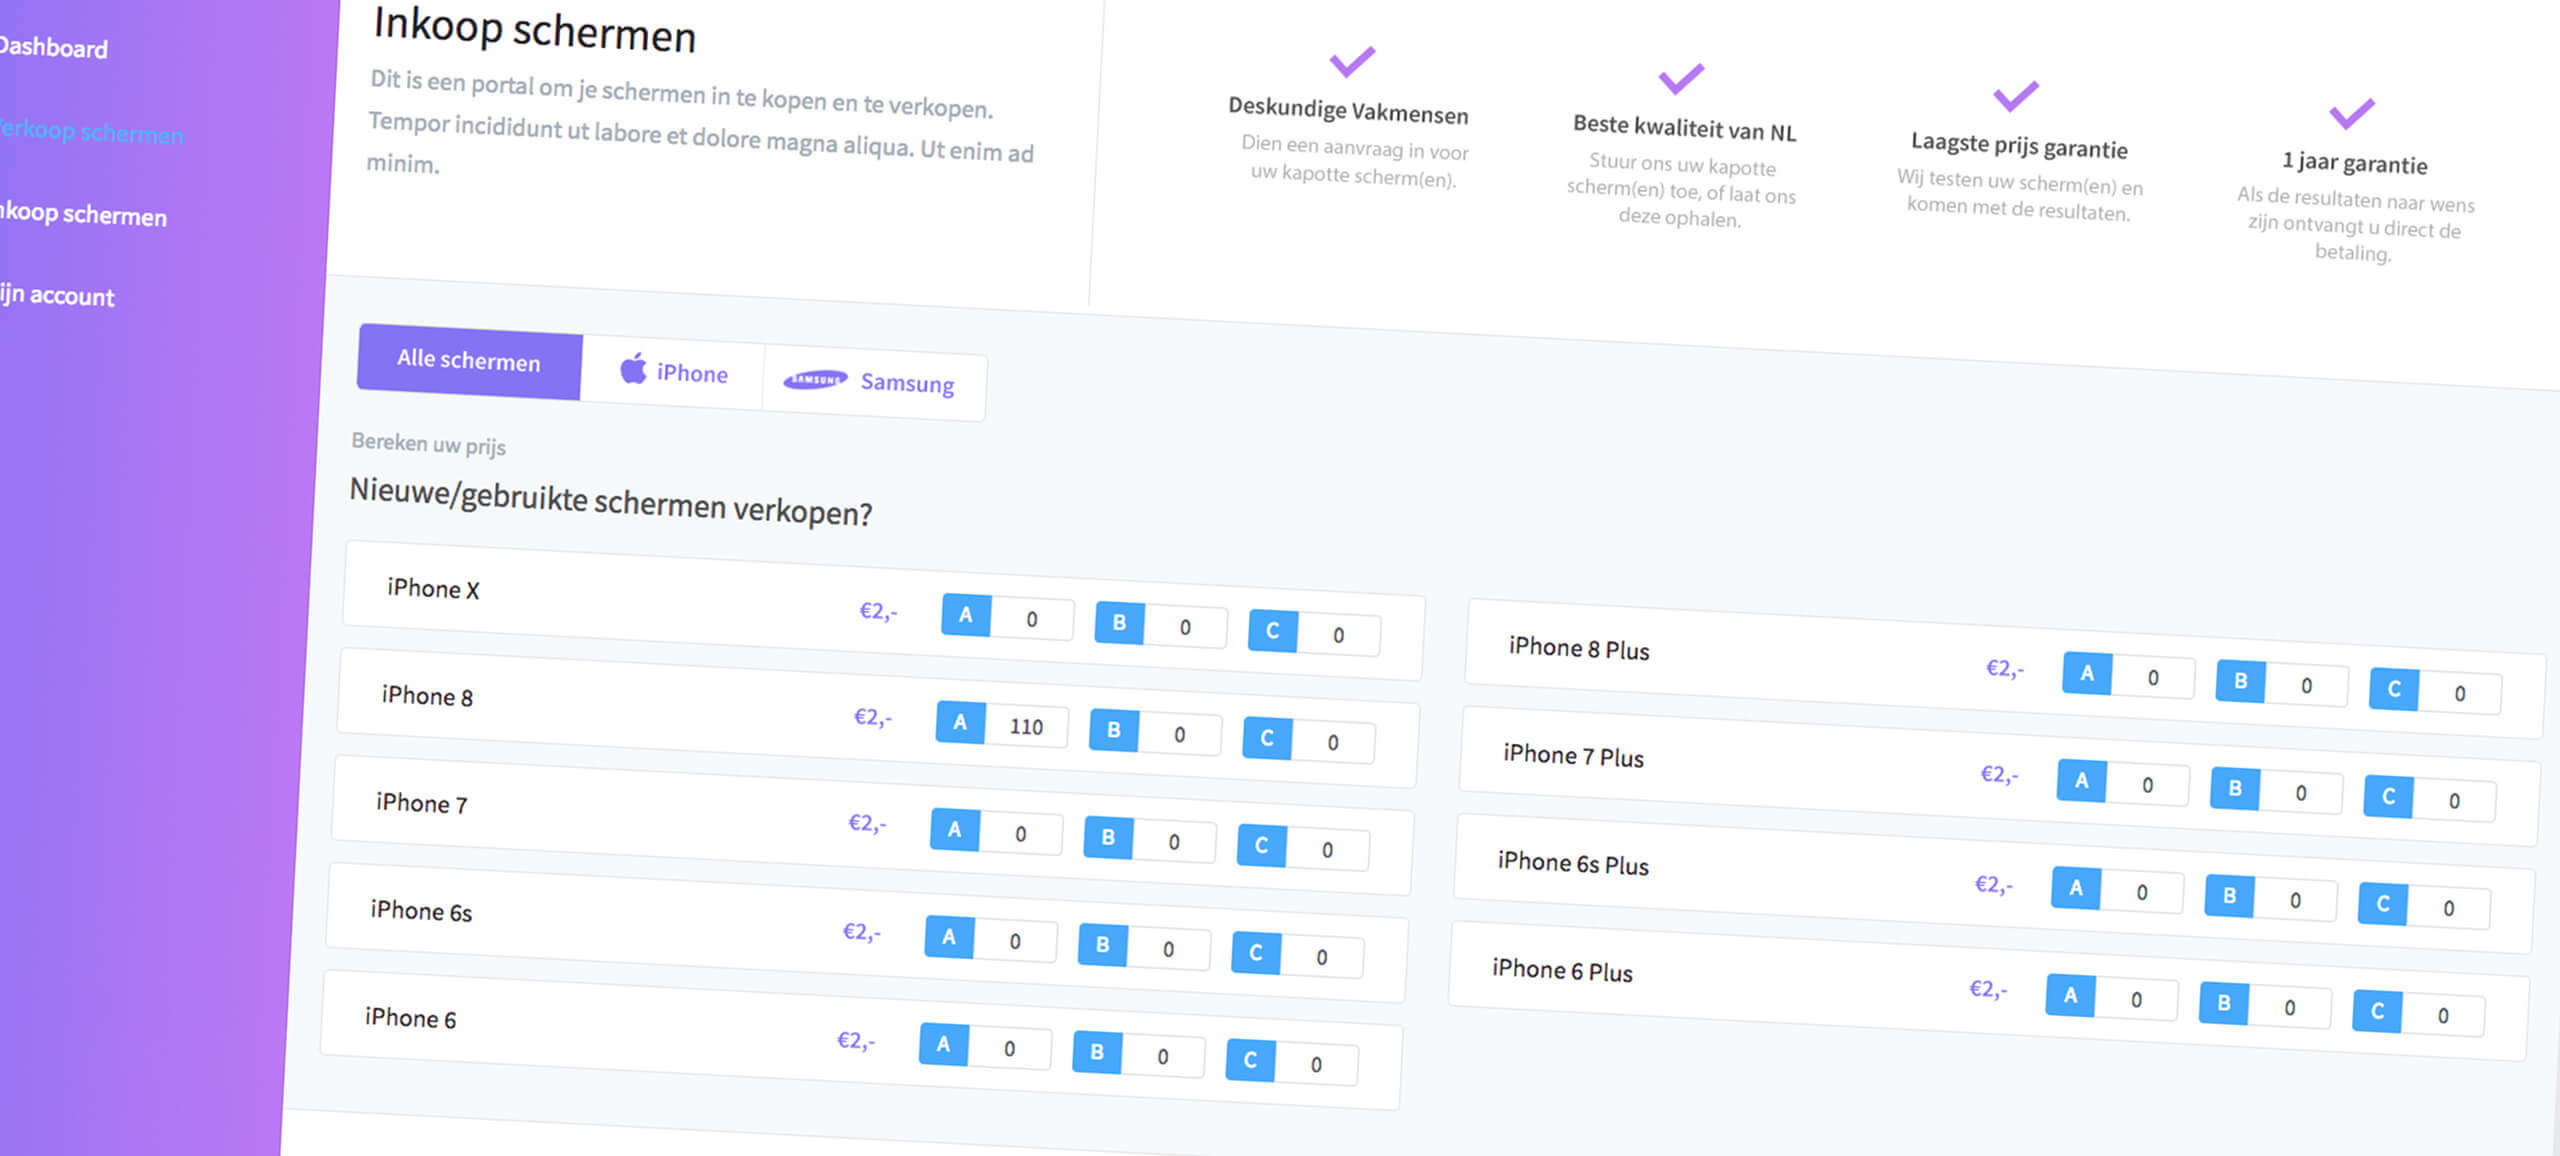Click grade C button for iPhone 8 Plus
The height and width of the screenshot is (1156, 2560).
tap(2394, 688)
